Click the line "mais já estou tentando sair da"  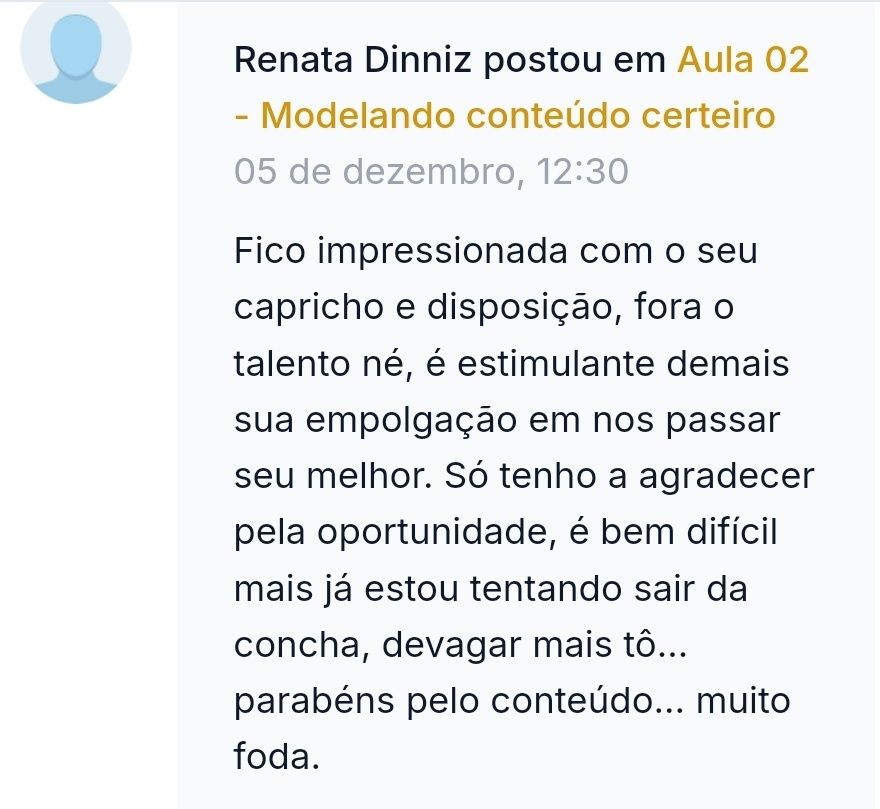click(490, 588)
